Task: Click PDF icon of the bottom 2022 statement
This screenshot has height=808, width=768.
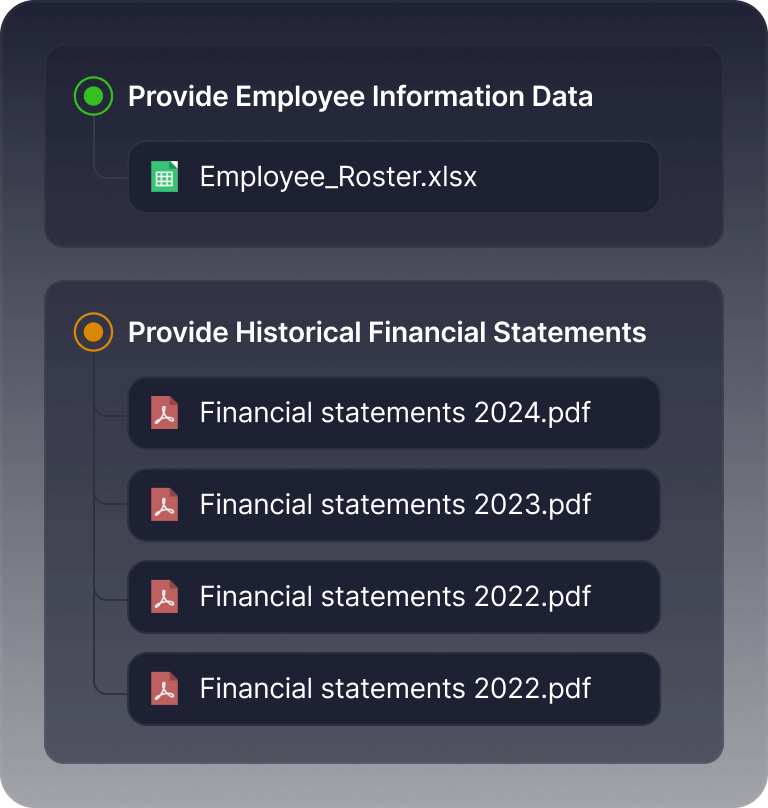Action: click(x=164, y=689)
